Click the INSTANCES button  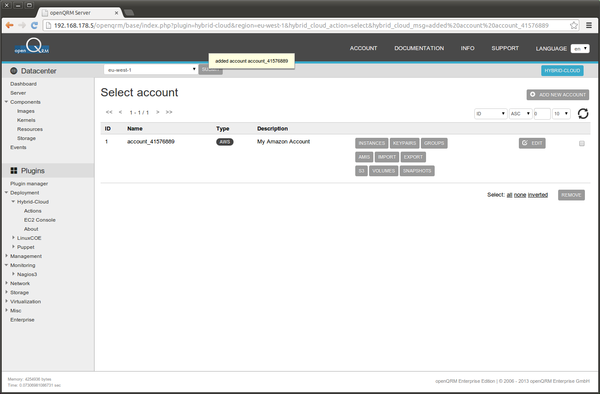pyautogui.click(x=372, y=143)
